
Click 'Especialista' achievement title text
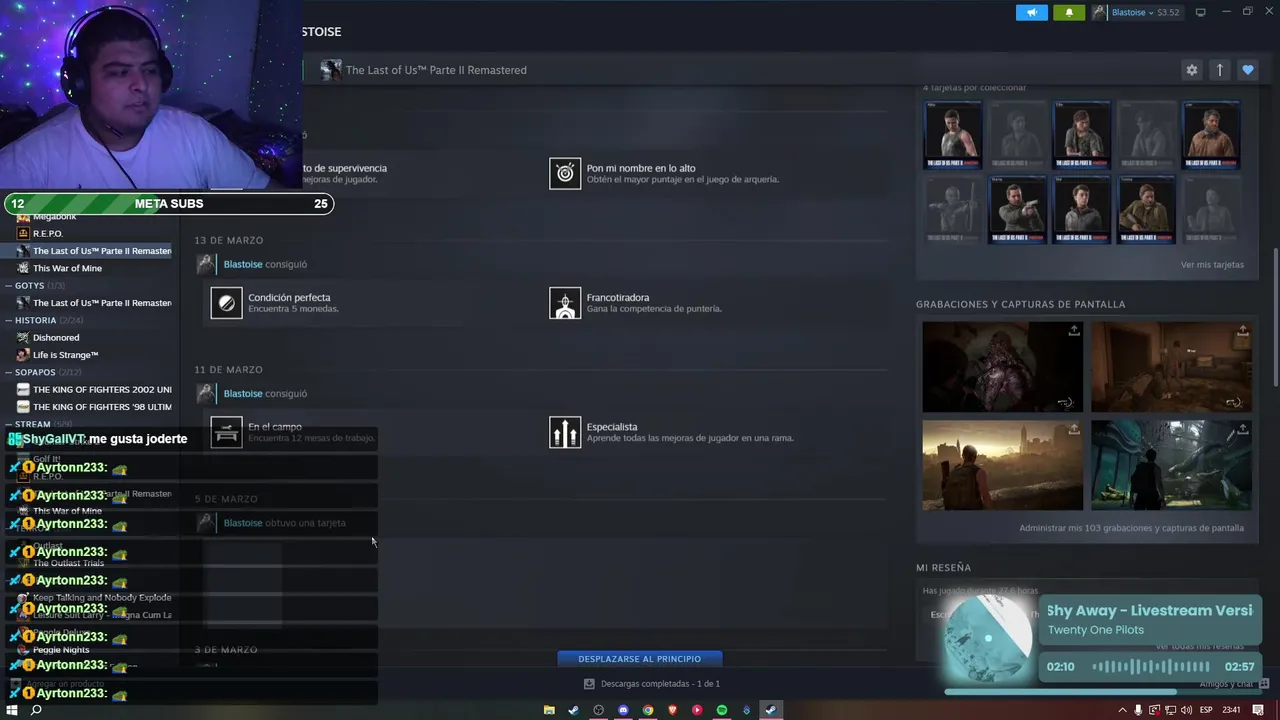point(612,427)
